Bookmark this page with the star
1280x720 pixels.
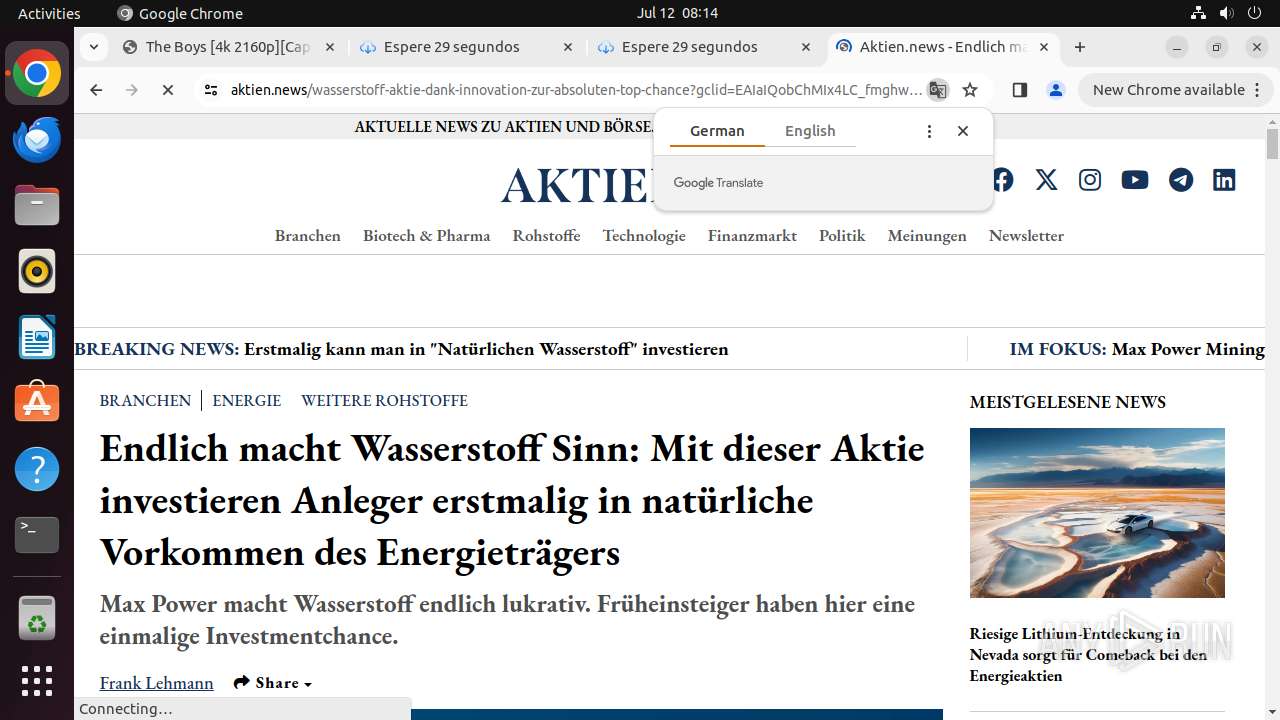tap(970, 90)
